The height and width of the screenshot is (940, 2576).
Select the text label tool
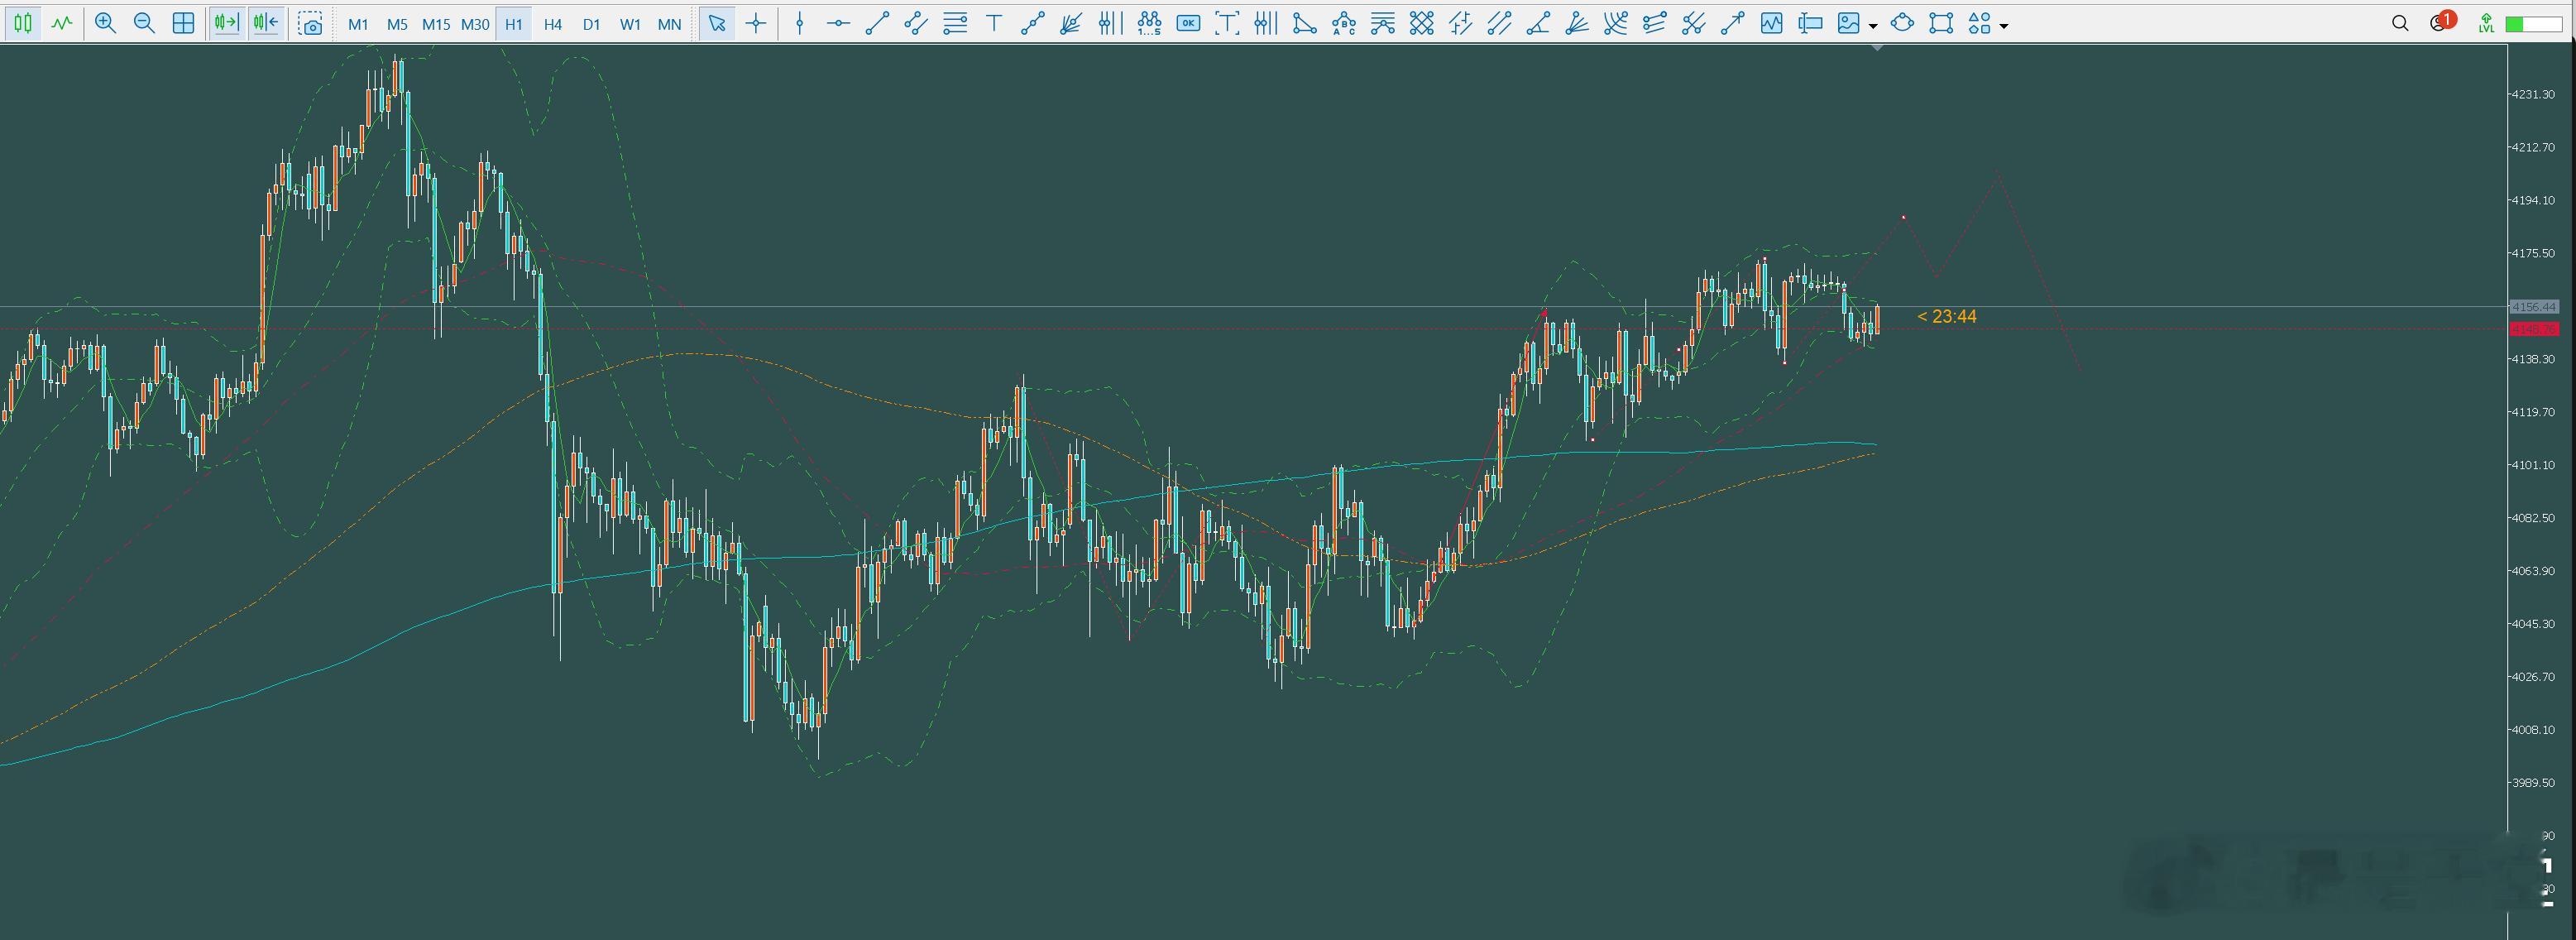coord(994,24)
